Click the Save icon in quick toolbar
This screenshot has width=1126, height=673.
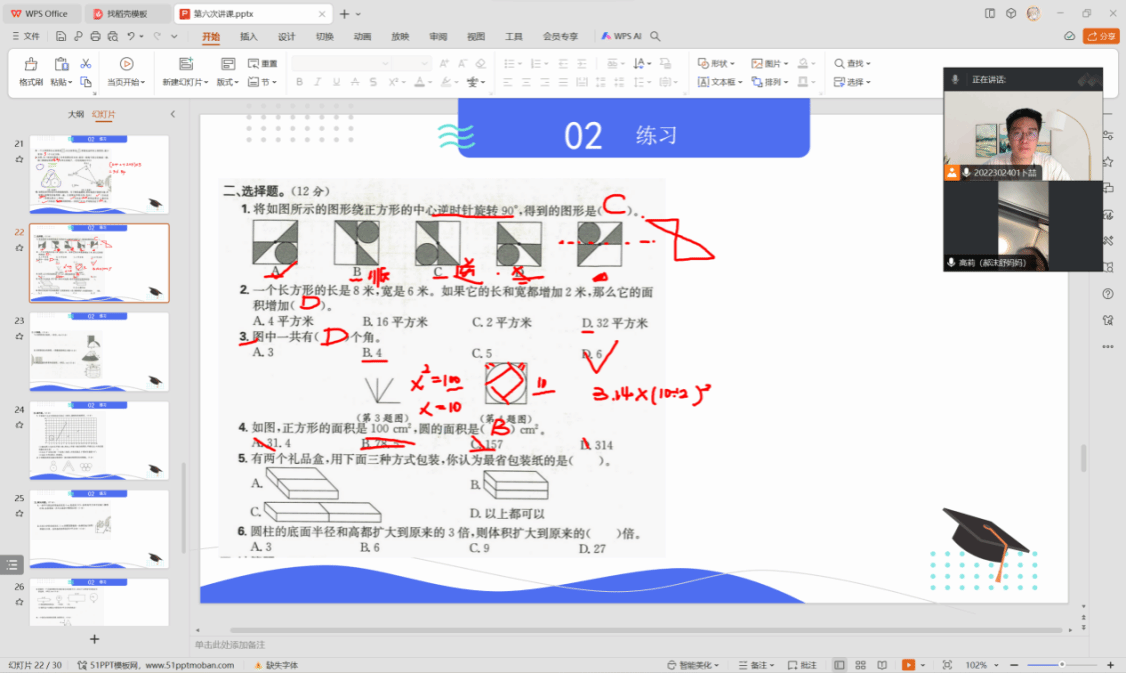coord(61,36)
